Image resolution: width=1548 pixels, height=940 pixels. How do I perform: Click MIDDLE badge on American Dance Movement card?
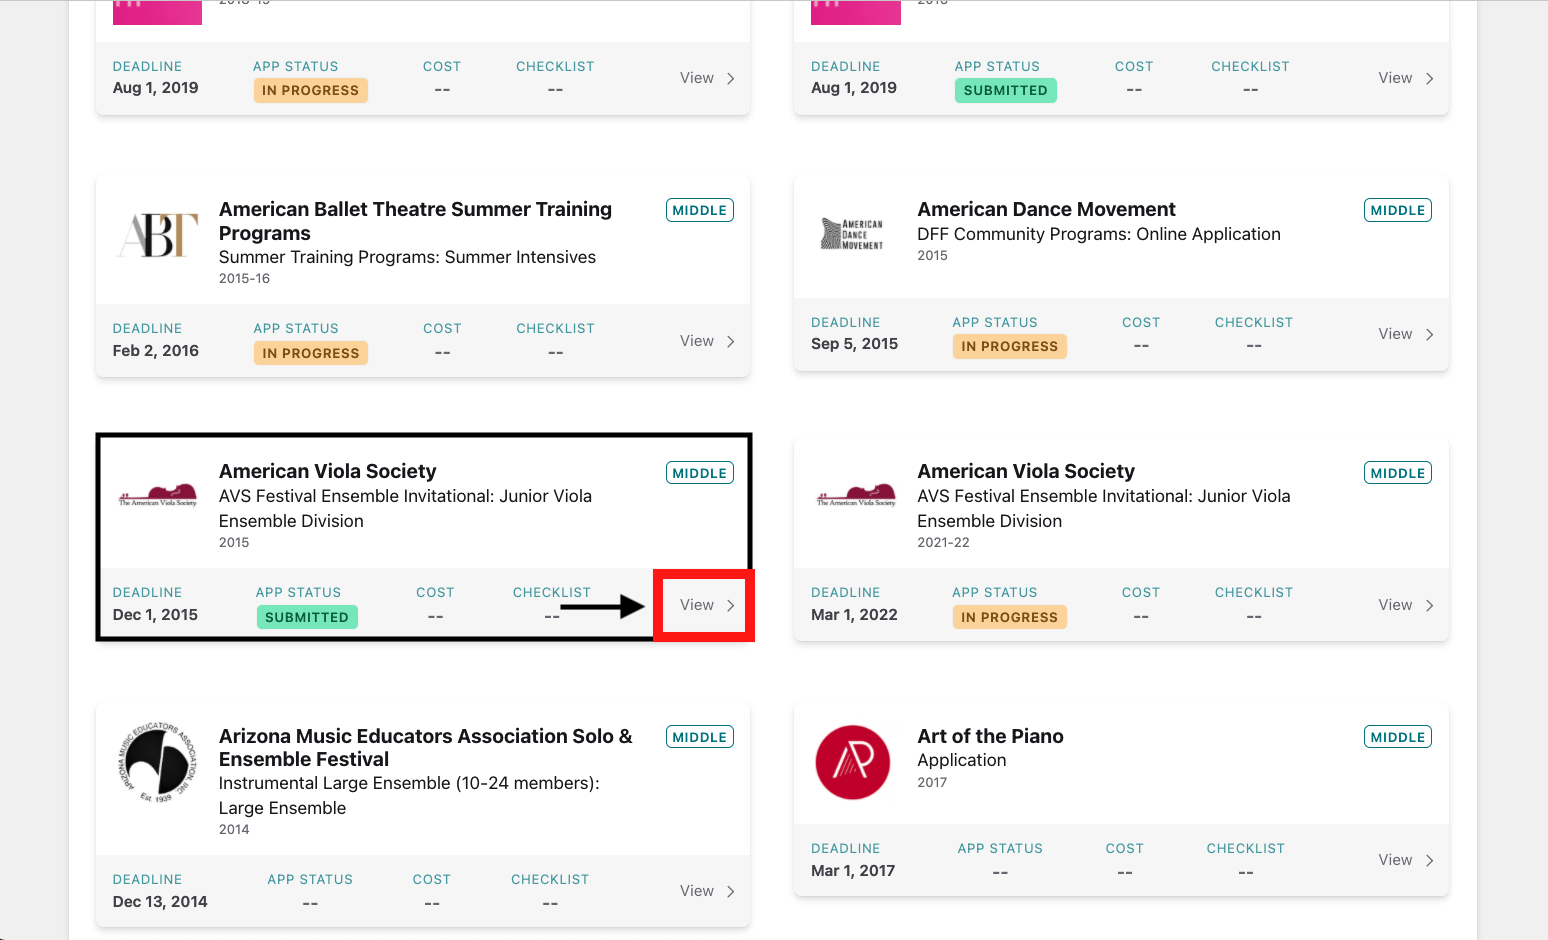pyautogui.click(x=1398, y=210)
